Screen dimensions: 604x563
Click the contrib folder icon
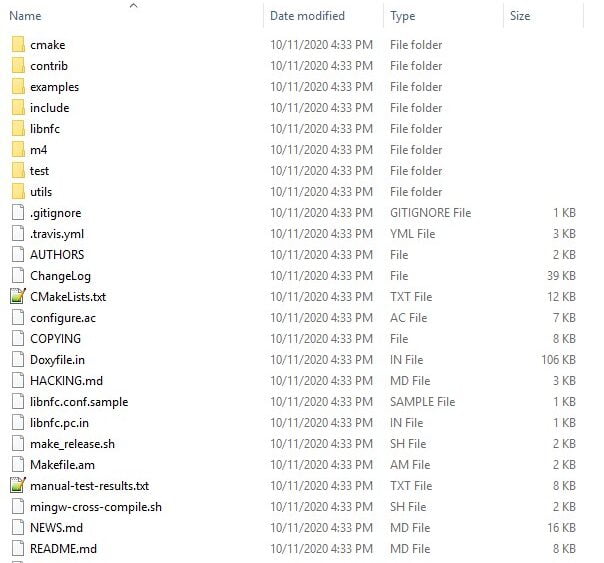click(x=18, y=66)
